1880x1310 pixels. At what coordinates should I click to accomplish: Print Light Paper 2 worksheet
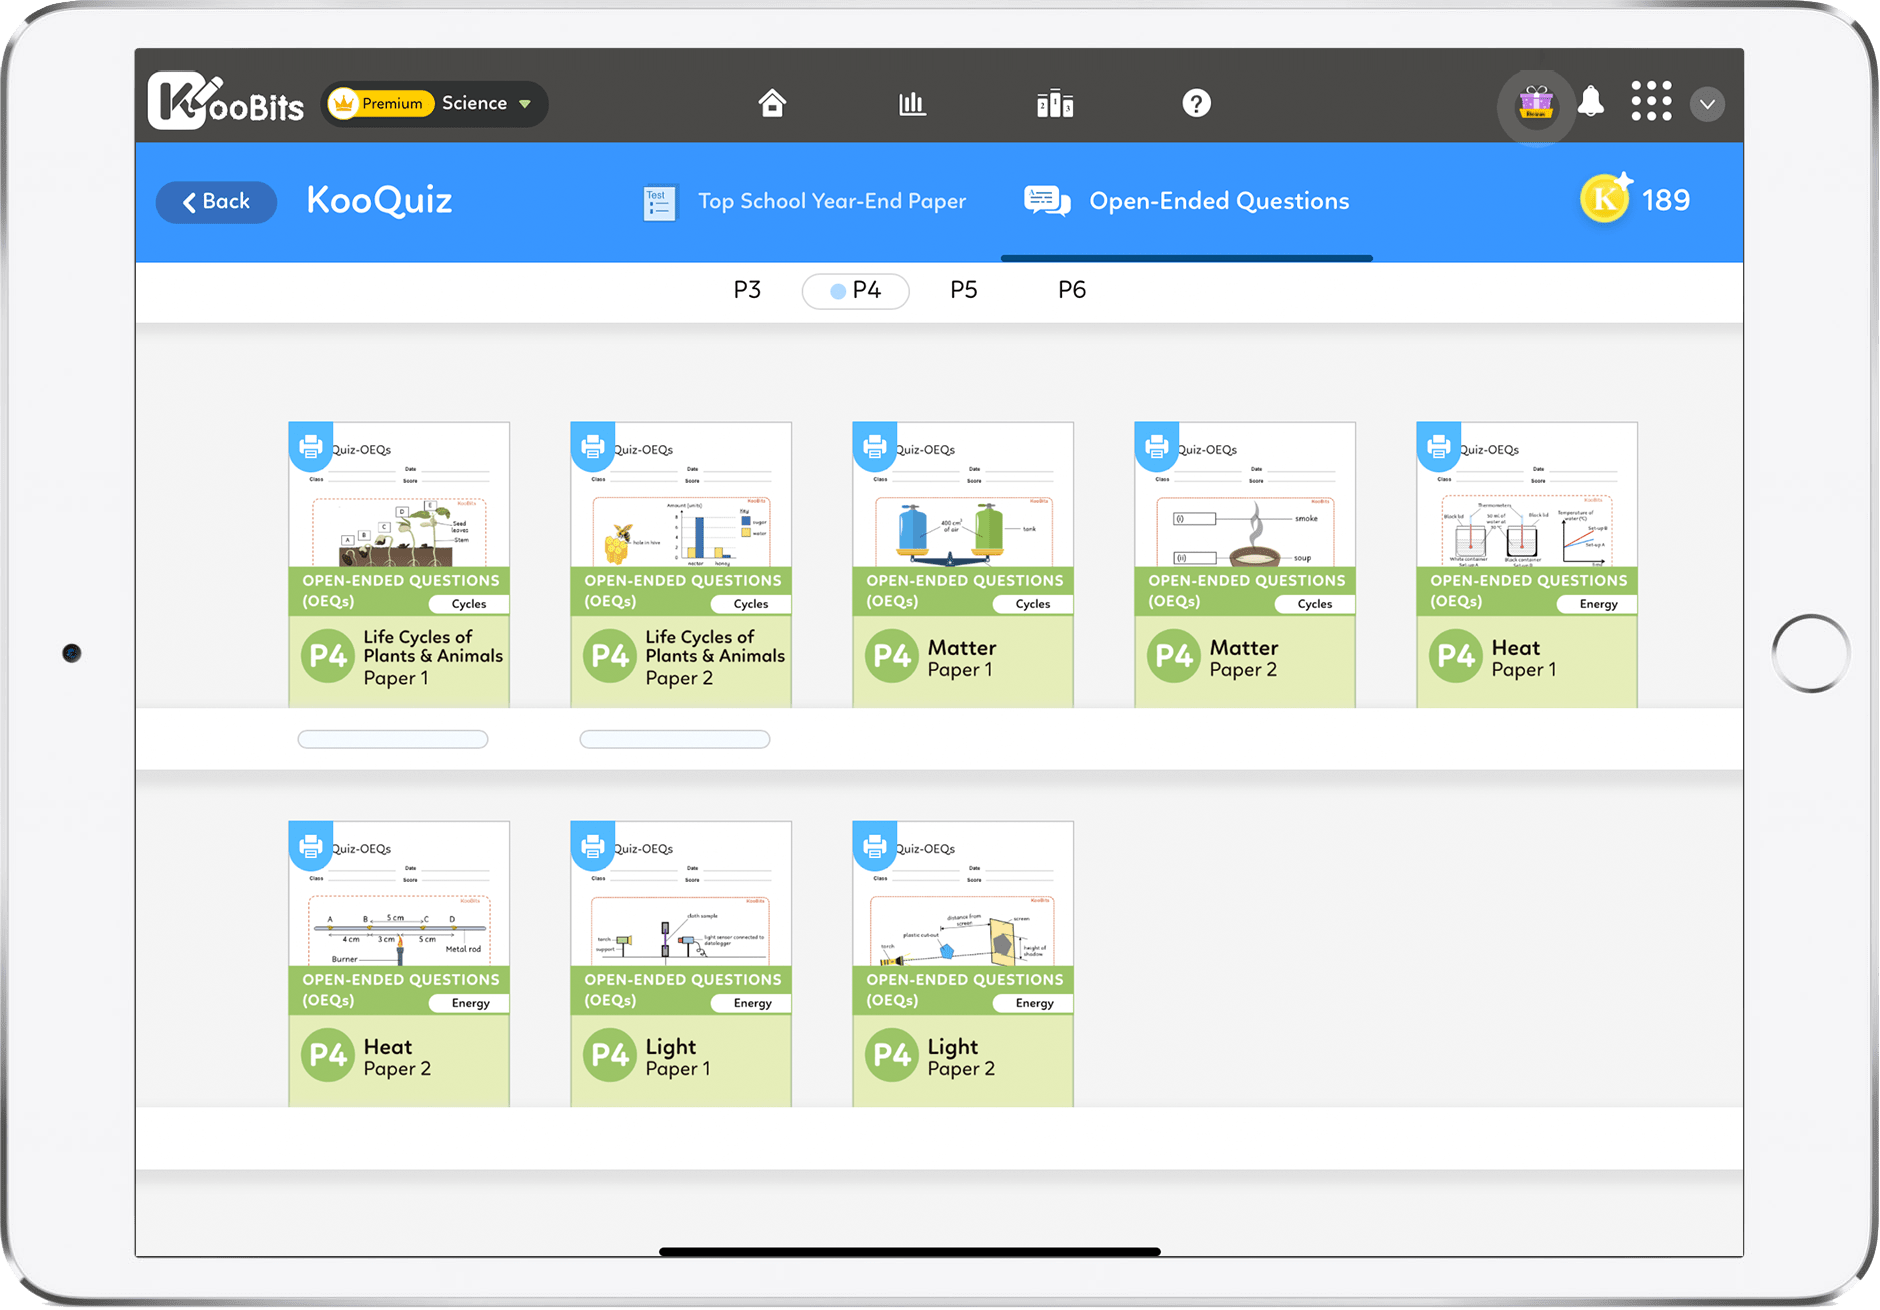(x=874, y=846)
